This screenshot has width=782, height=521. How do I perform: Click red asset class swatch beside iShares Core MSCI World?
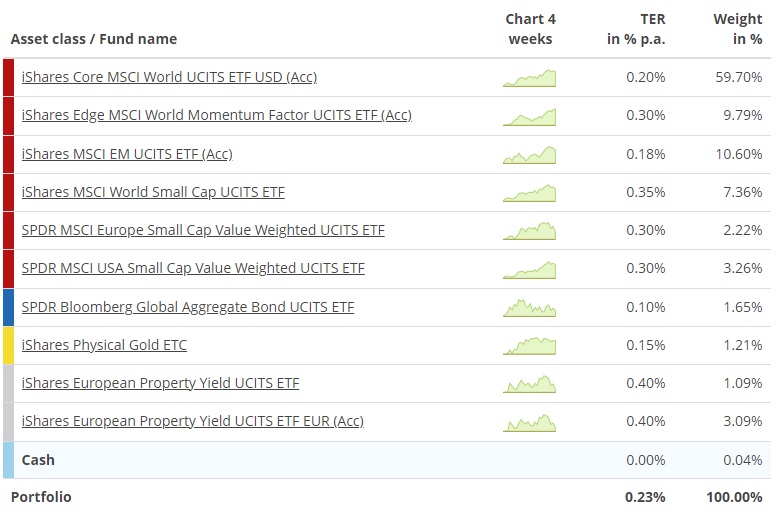tap(8, 77)
